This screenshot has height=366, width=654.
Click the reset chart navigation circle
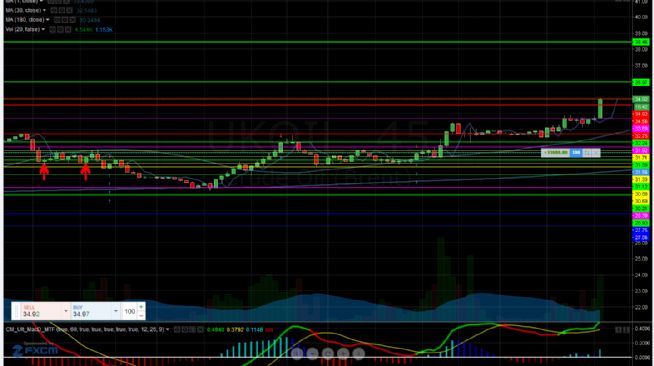click(x=328, y=354)
